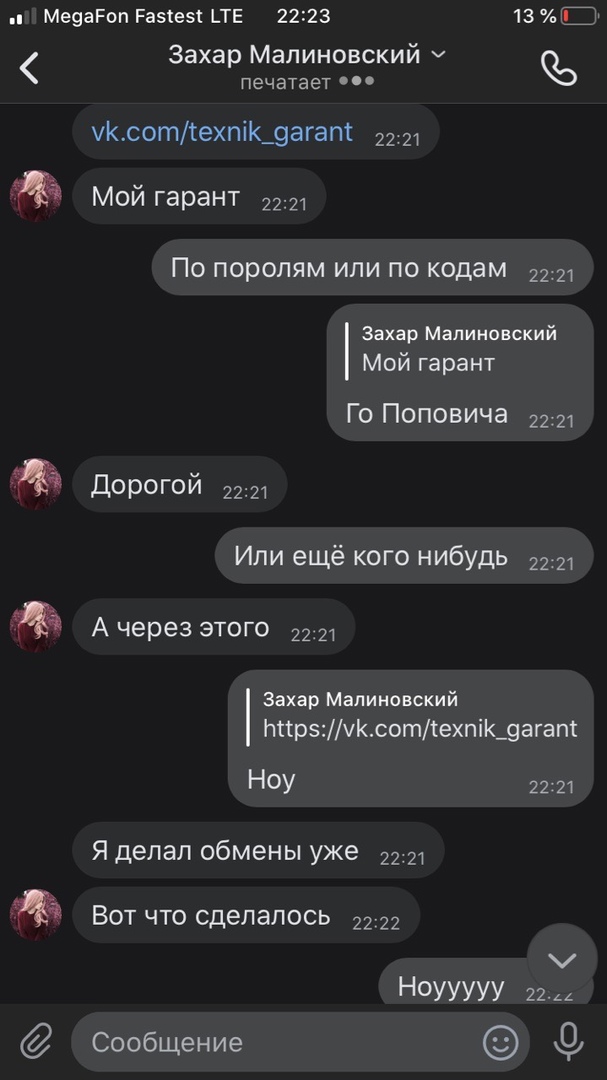Open the vk.com/texnik_garant link
Screen dimensions: 607x1080
pos(222,131)
